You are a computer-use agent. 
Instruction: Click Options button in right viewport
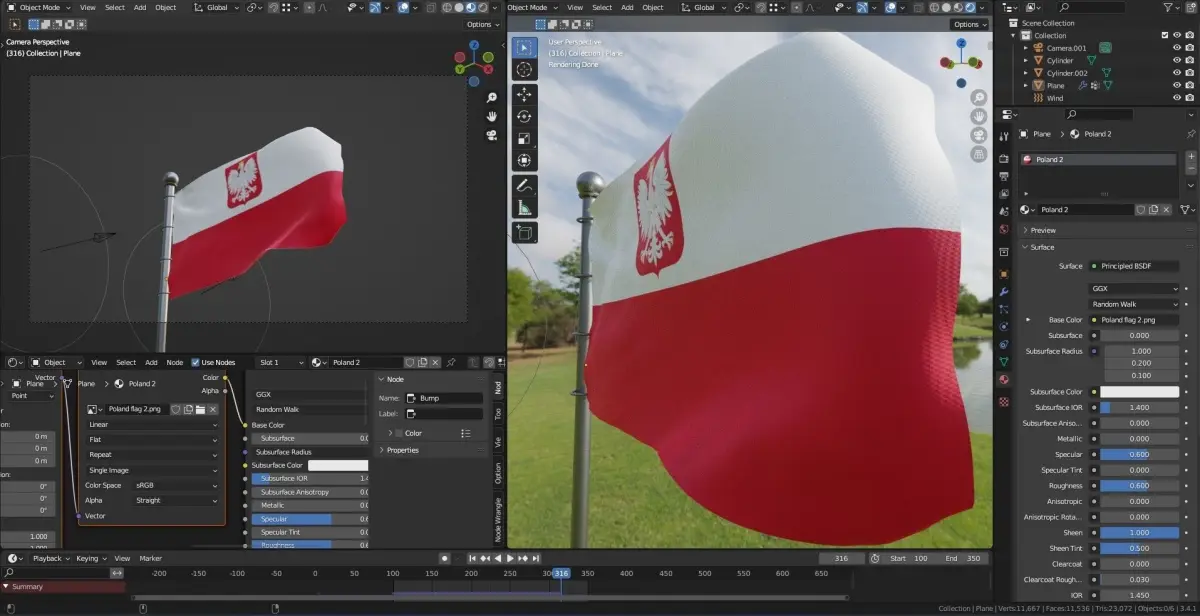click(x=969, y=24)
